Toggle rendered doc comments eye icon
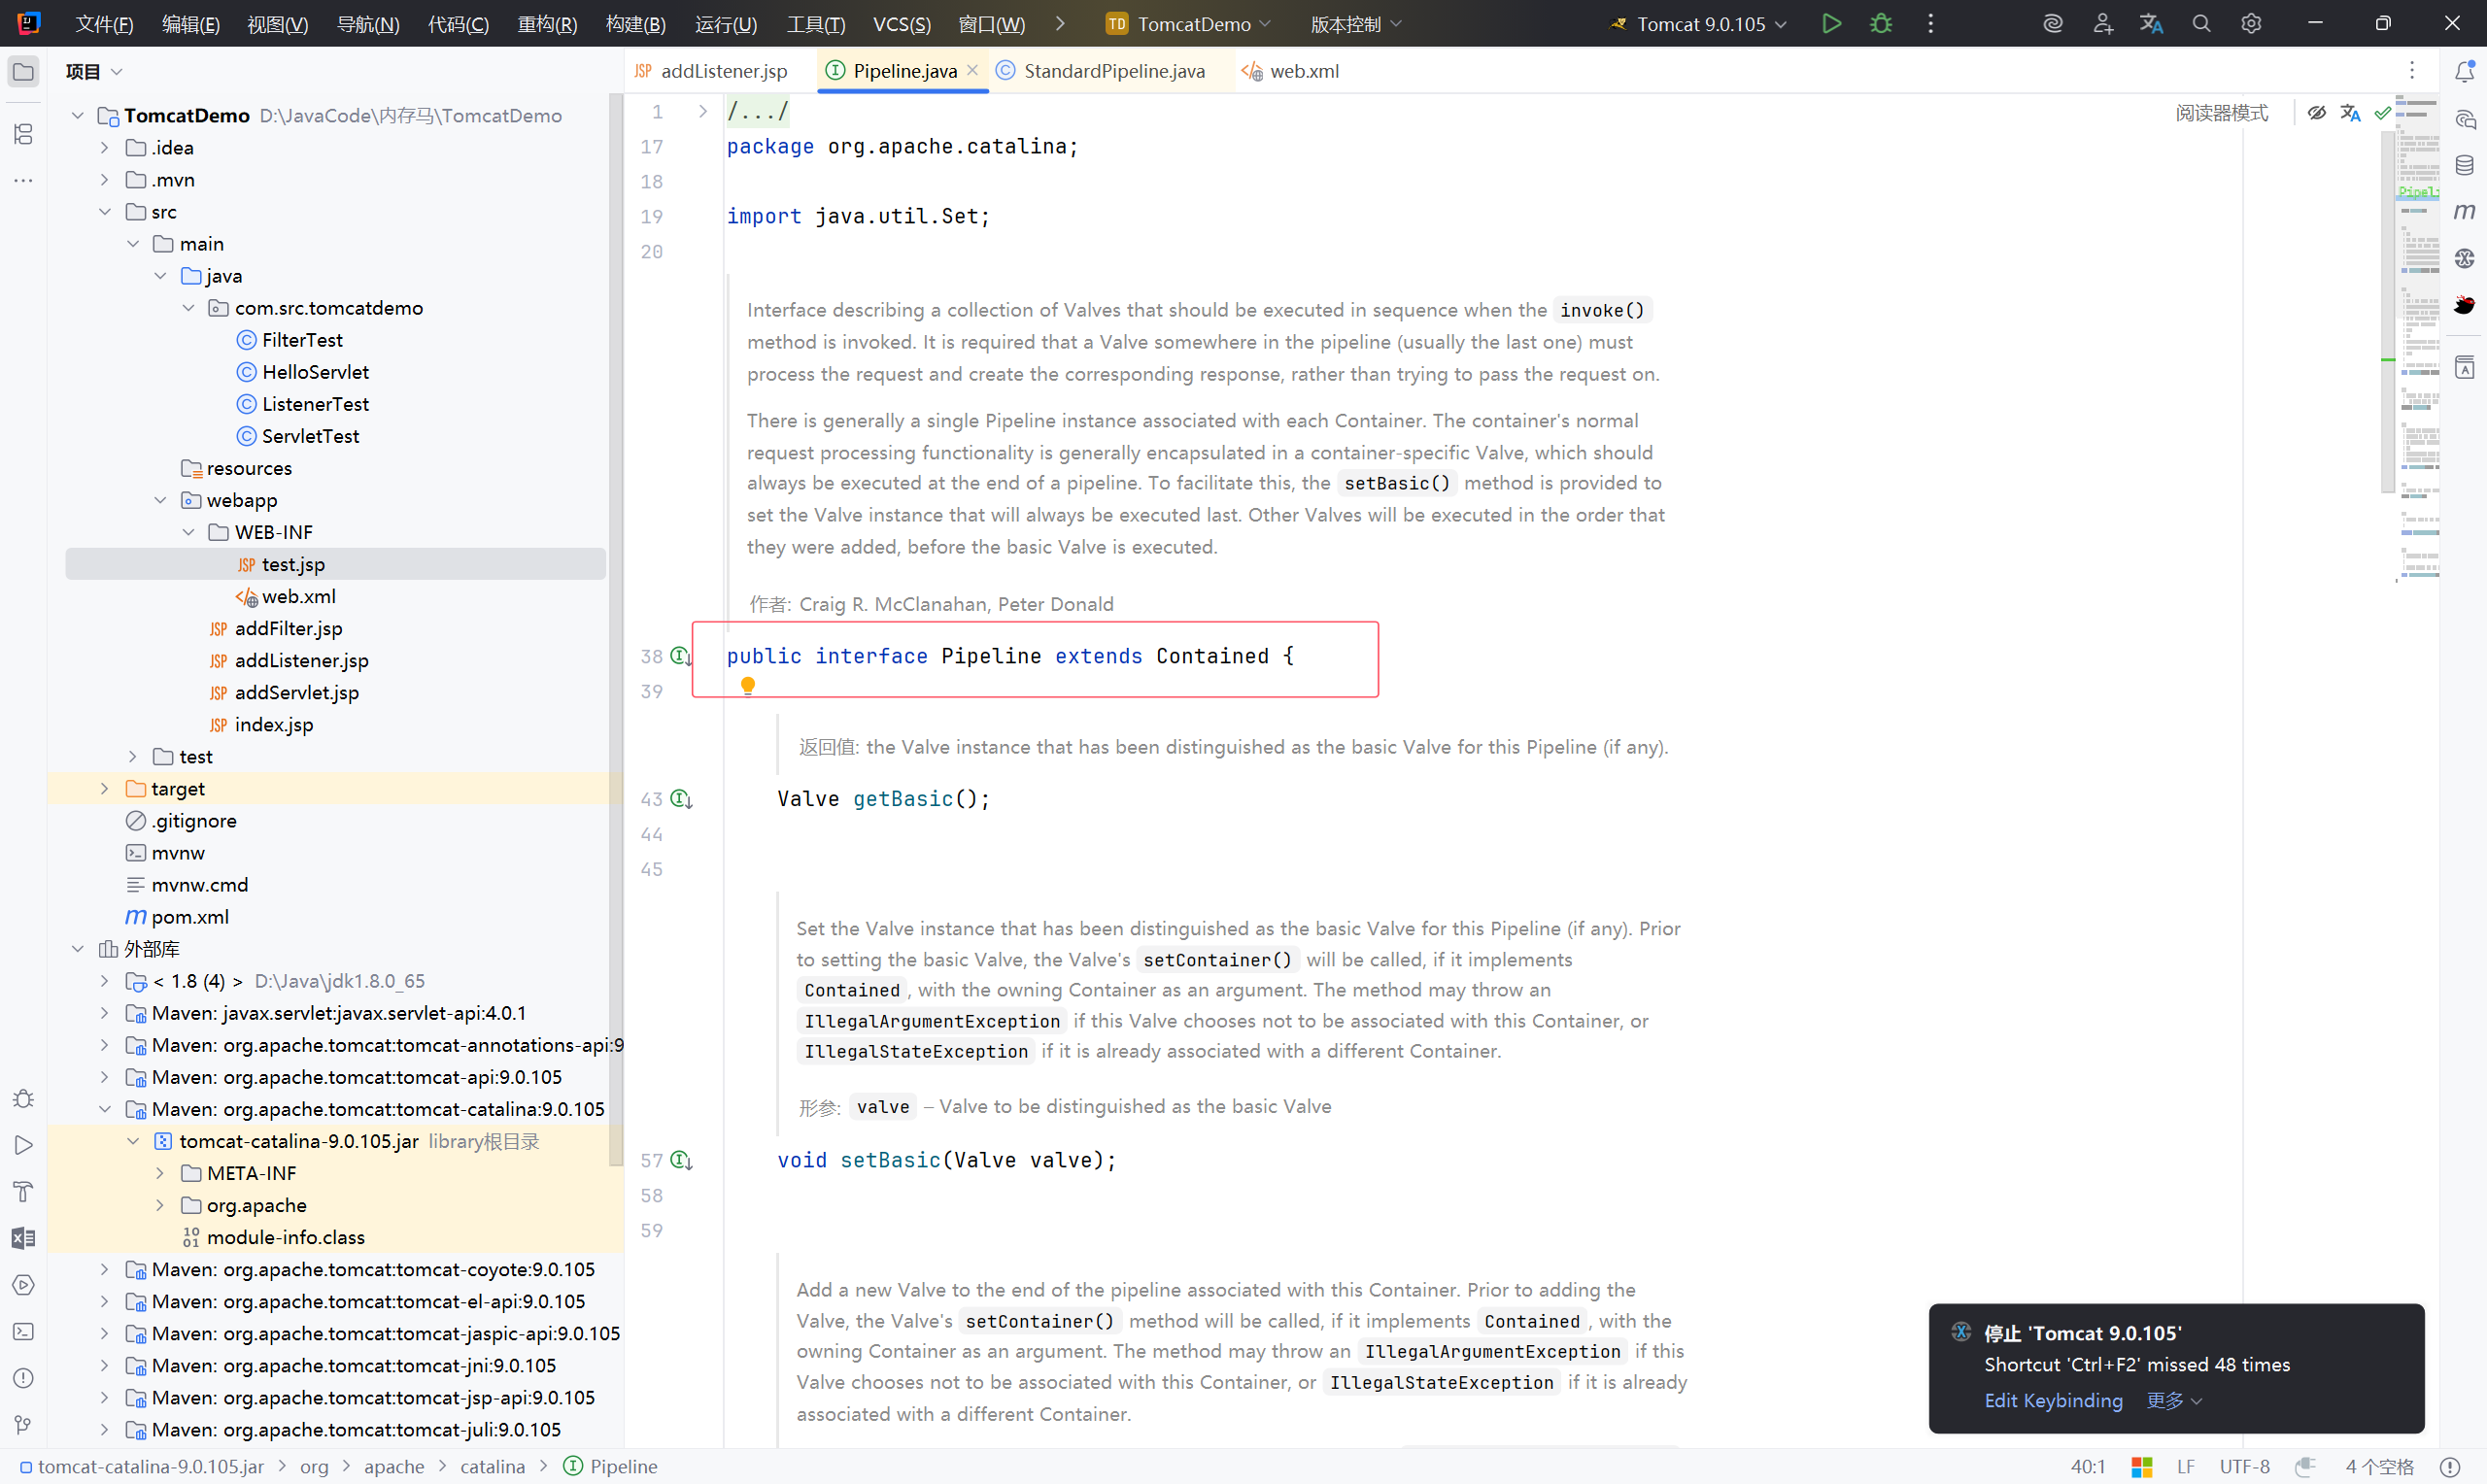The height and width of the screenshot is (1484, 2487). coord(2316,113)
